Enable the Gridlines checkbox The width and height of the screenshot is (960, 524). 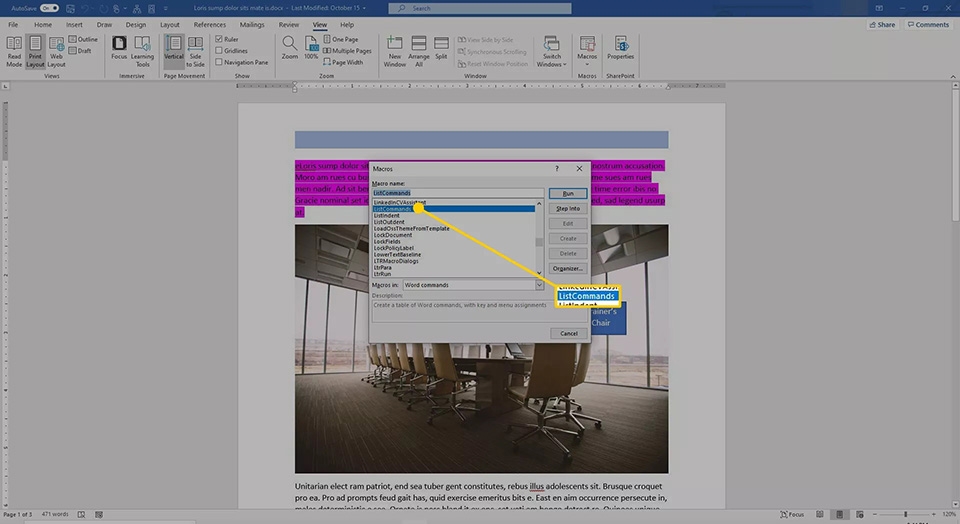click(x=219, y=51)
